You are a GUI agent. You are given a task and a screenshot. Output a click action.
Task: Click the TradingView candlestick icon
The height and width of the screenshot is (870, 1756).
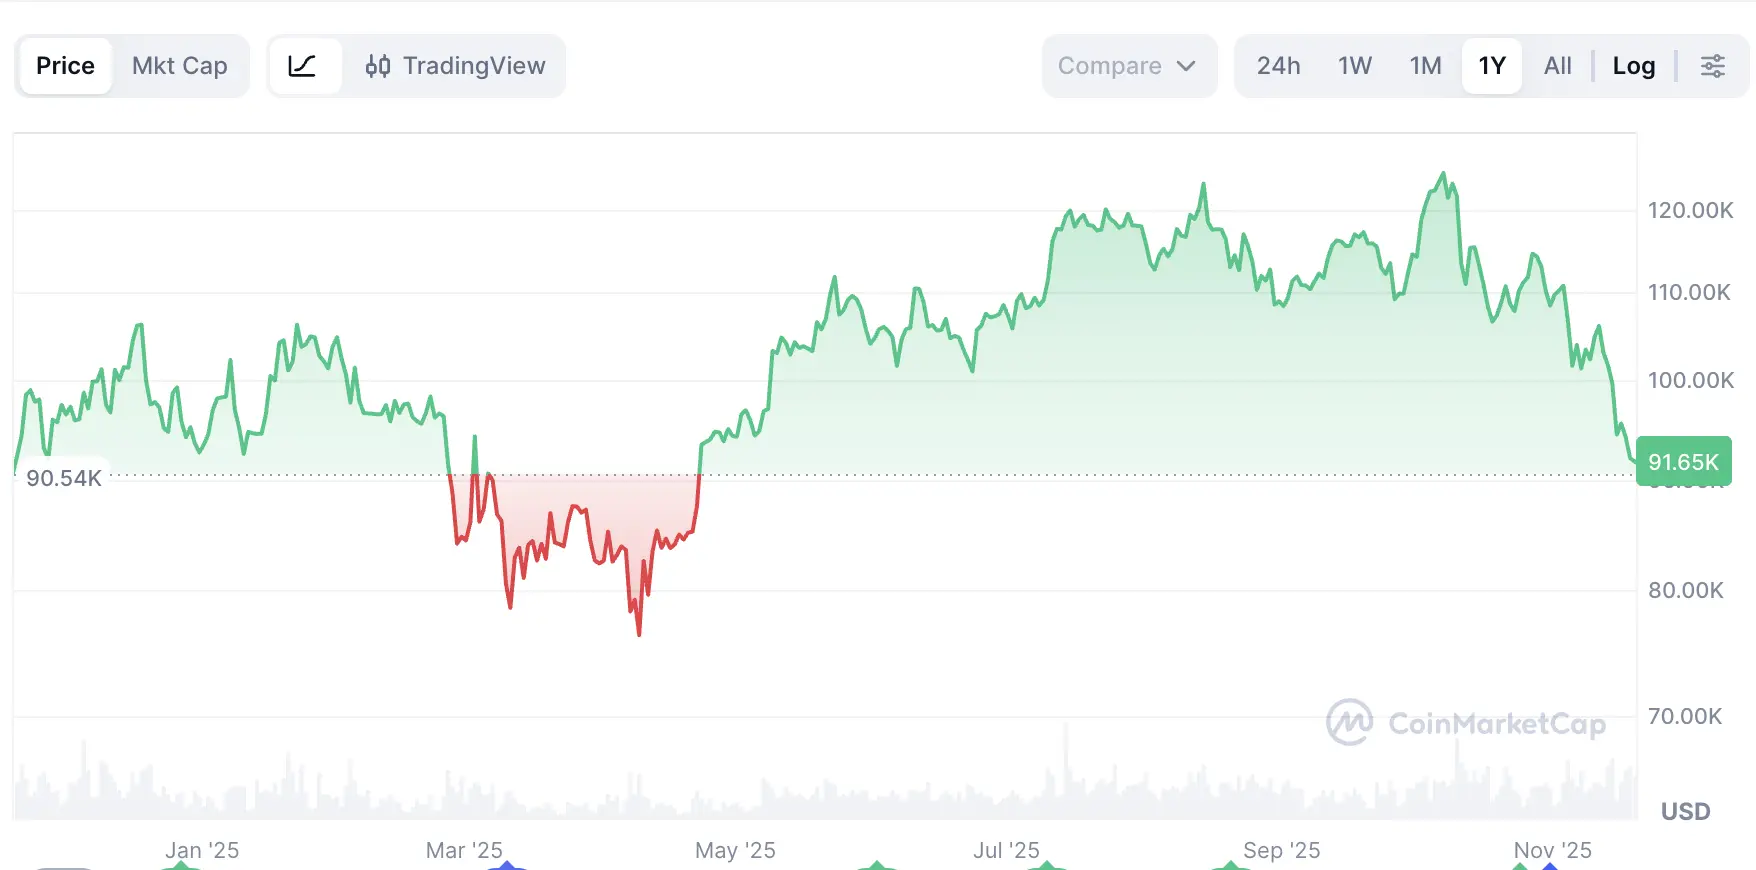[377, 66]
